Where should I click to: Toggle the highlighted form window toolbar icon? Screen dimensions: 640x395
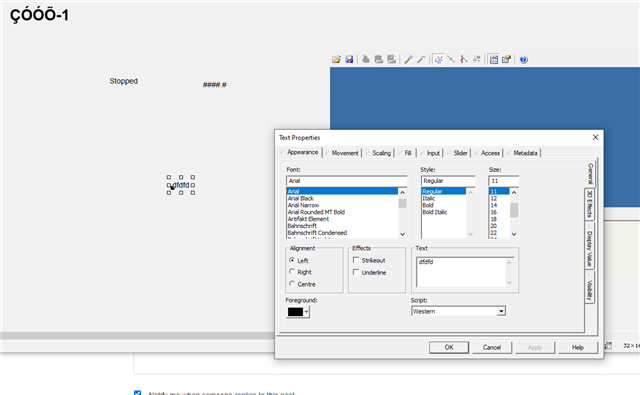point(494,60)
